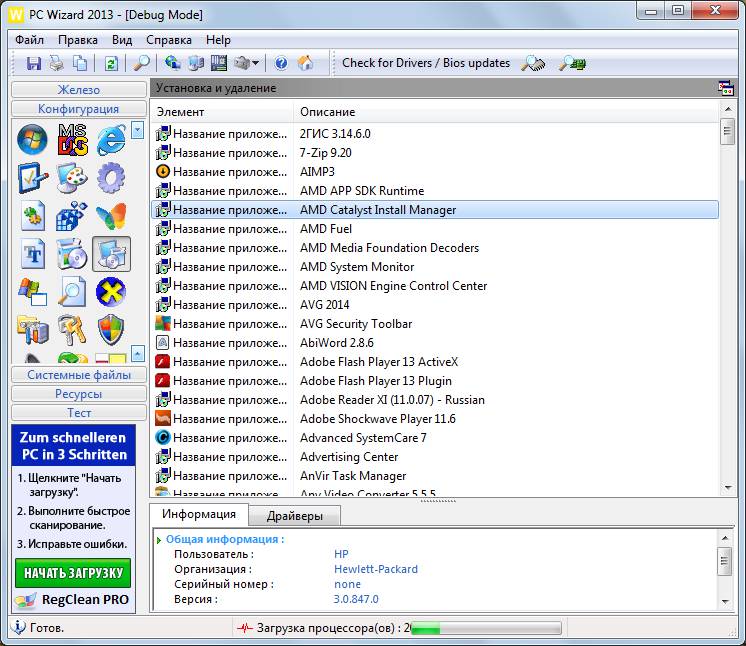Click the sidebar icon list top arrow
Viewport: 746px width, 646px height.
tap(137, 130)
